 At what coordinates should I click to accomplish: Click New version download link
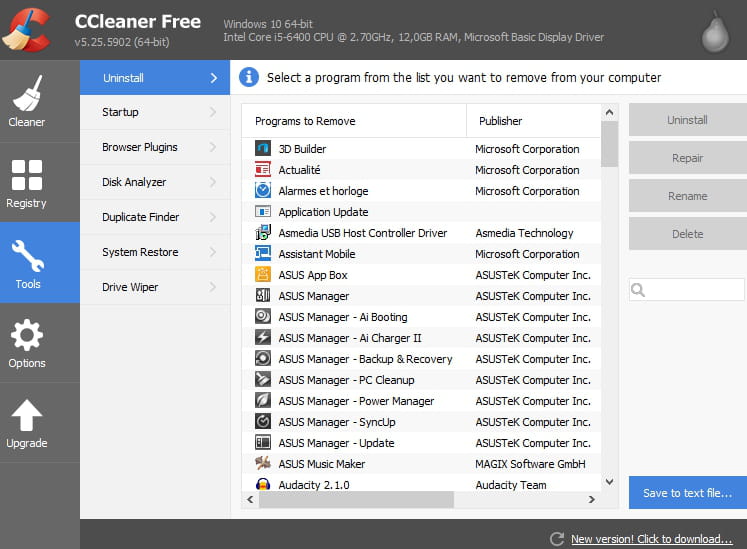tap(651, 539)
